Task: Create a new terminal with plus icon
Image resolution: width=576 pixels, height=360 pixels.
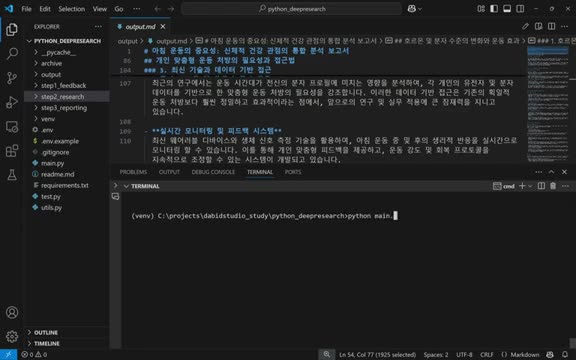Action: [x=522, y=186]
